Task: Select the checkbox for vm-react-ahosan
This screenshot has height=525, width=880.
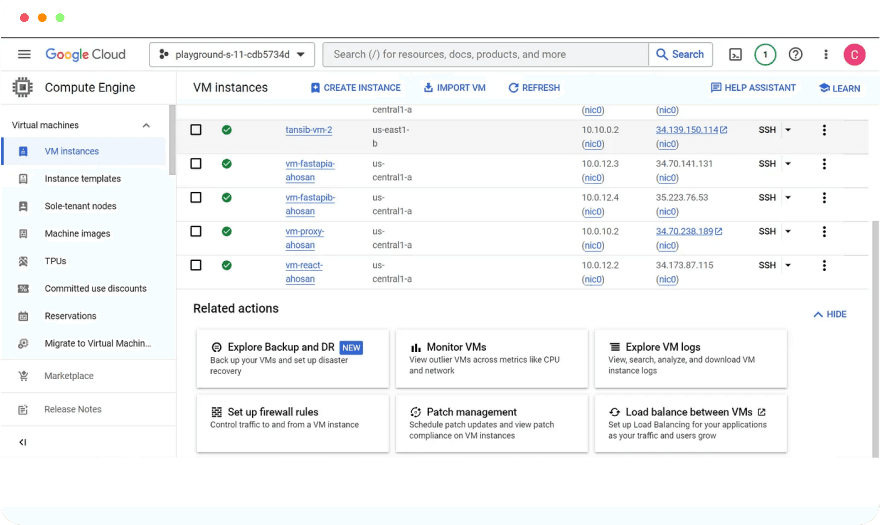Action: pos(196,264)
